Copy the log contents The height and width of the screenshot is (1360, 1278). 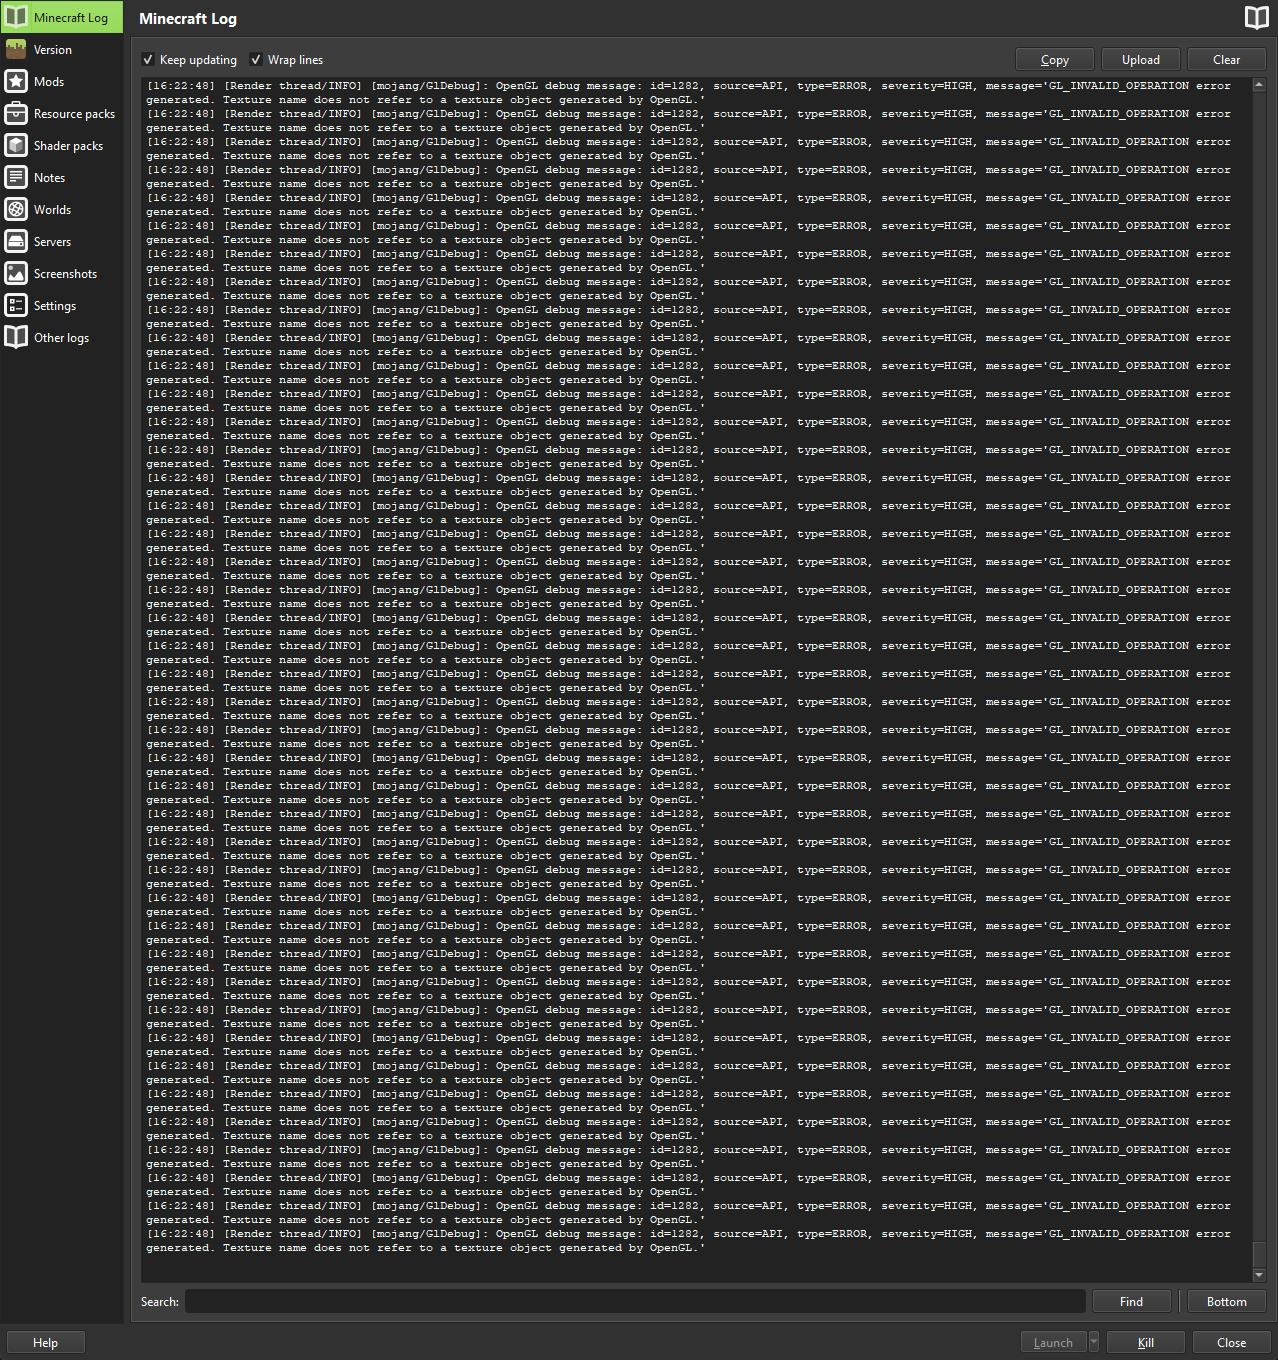click(x=1054, y=60)
